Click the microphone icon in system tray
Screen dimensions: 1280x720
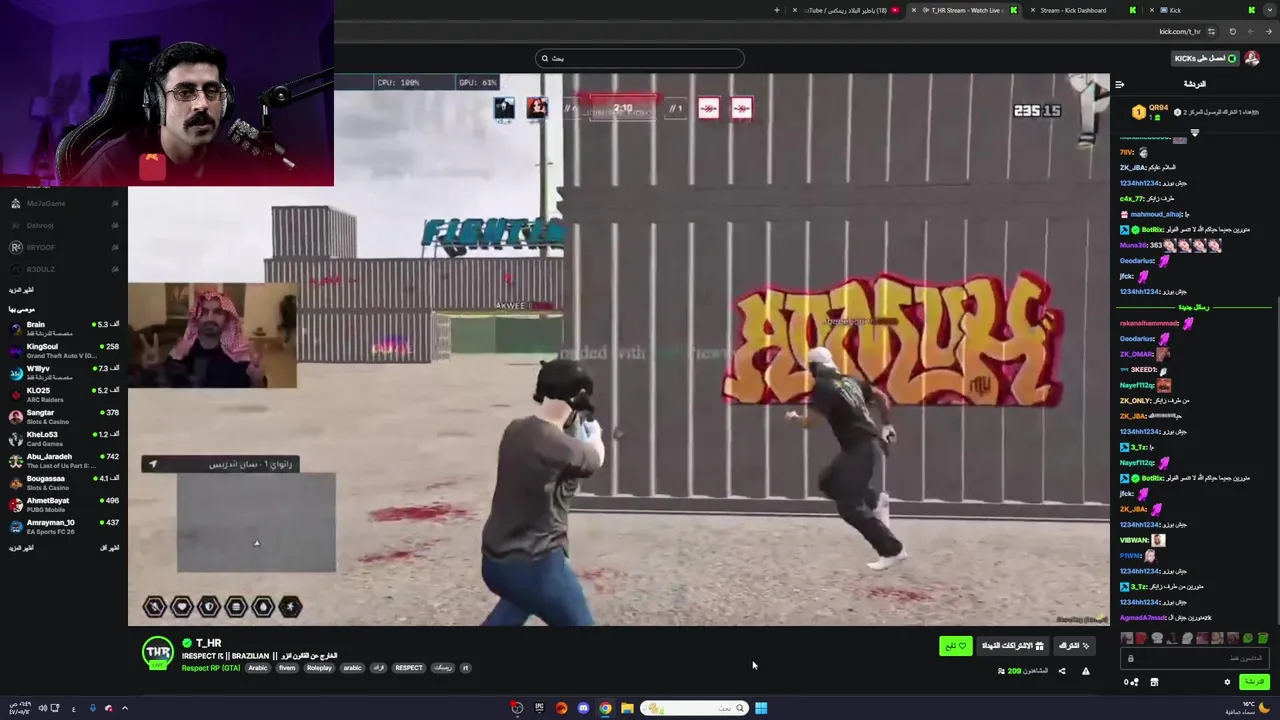click(x=92, y=708)
